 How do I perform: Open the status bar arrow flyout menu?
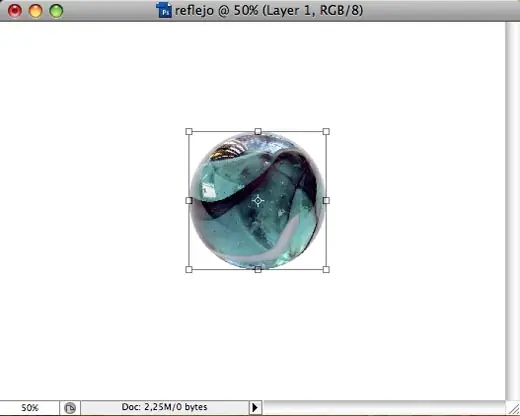tap(255, 407)
